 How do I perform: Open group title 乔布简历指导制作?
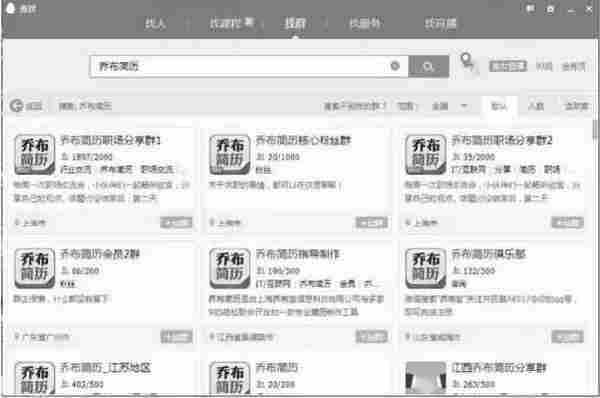(x=297, y=254)
